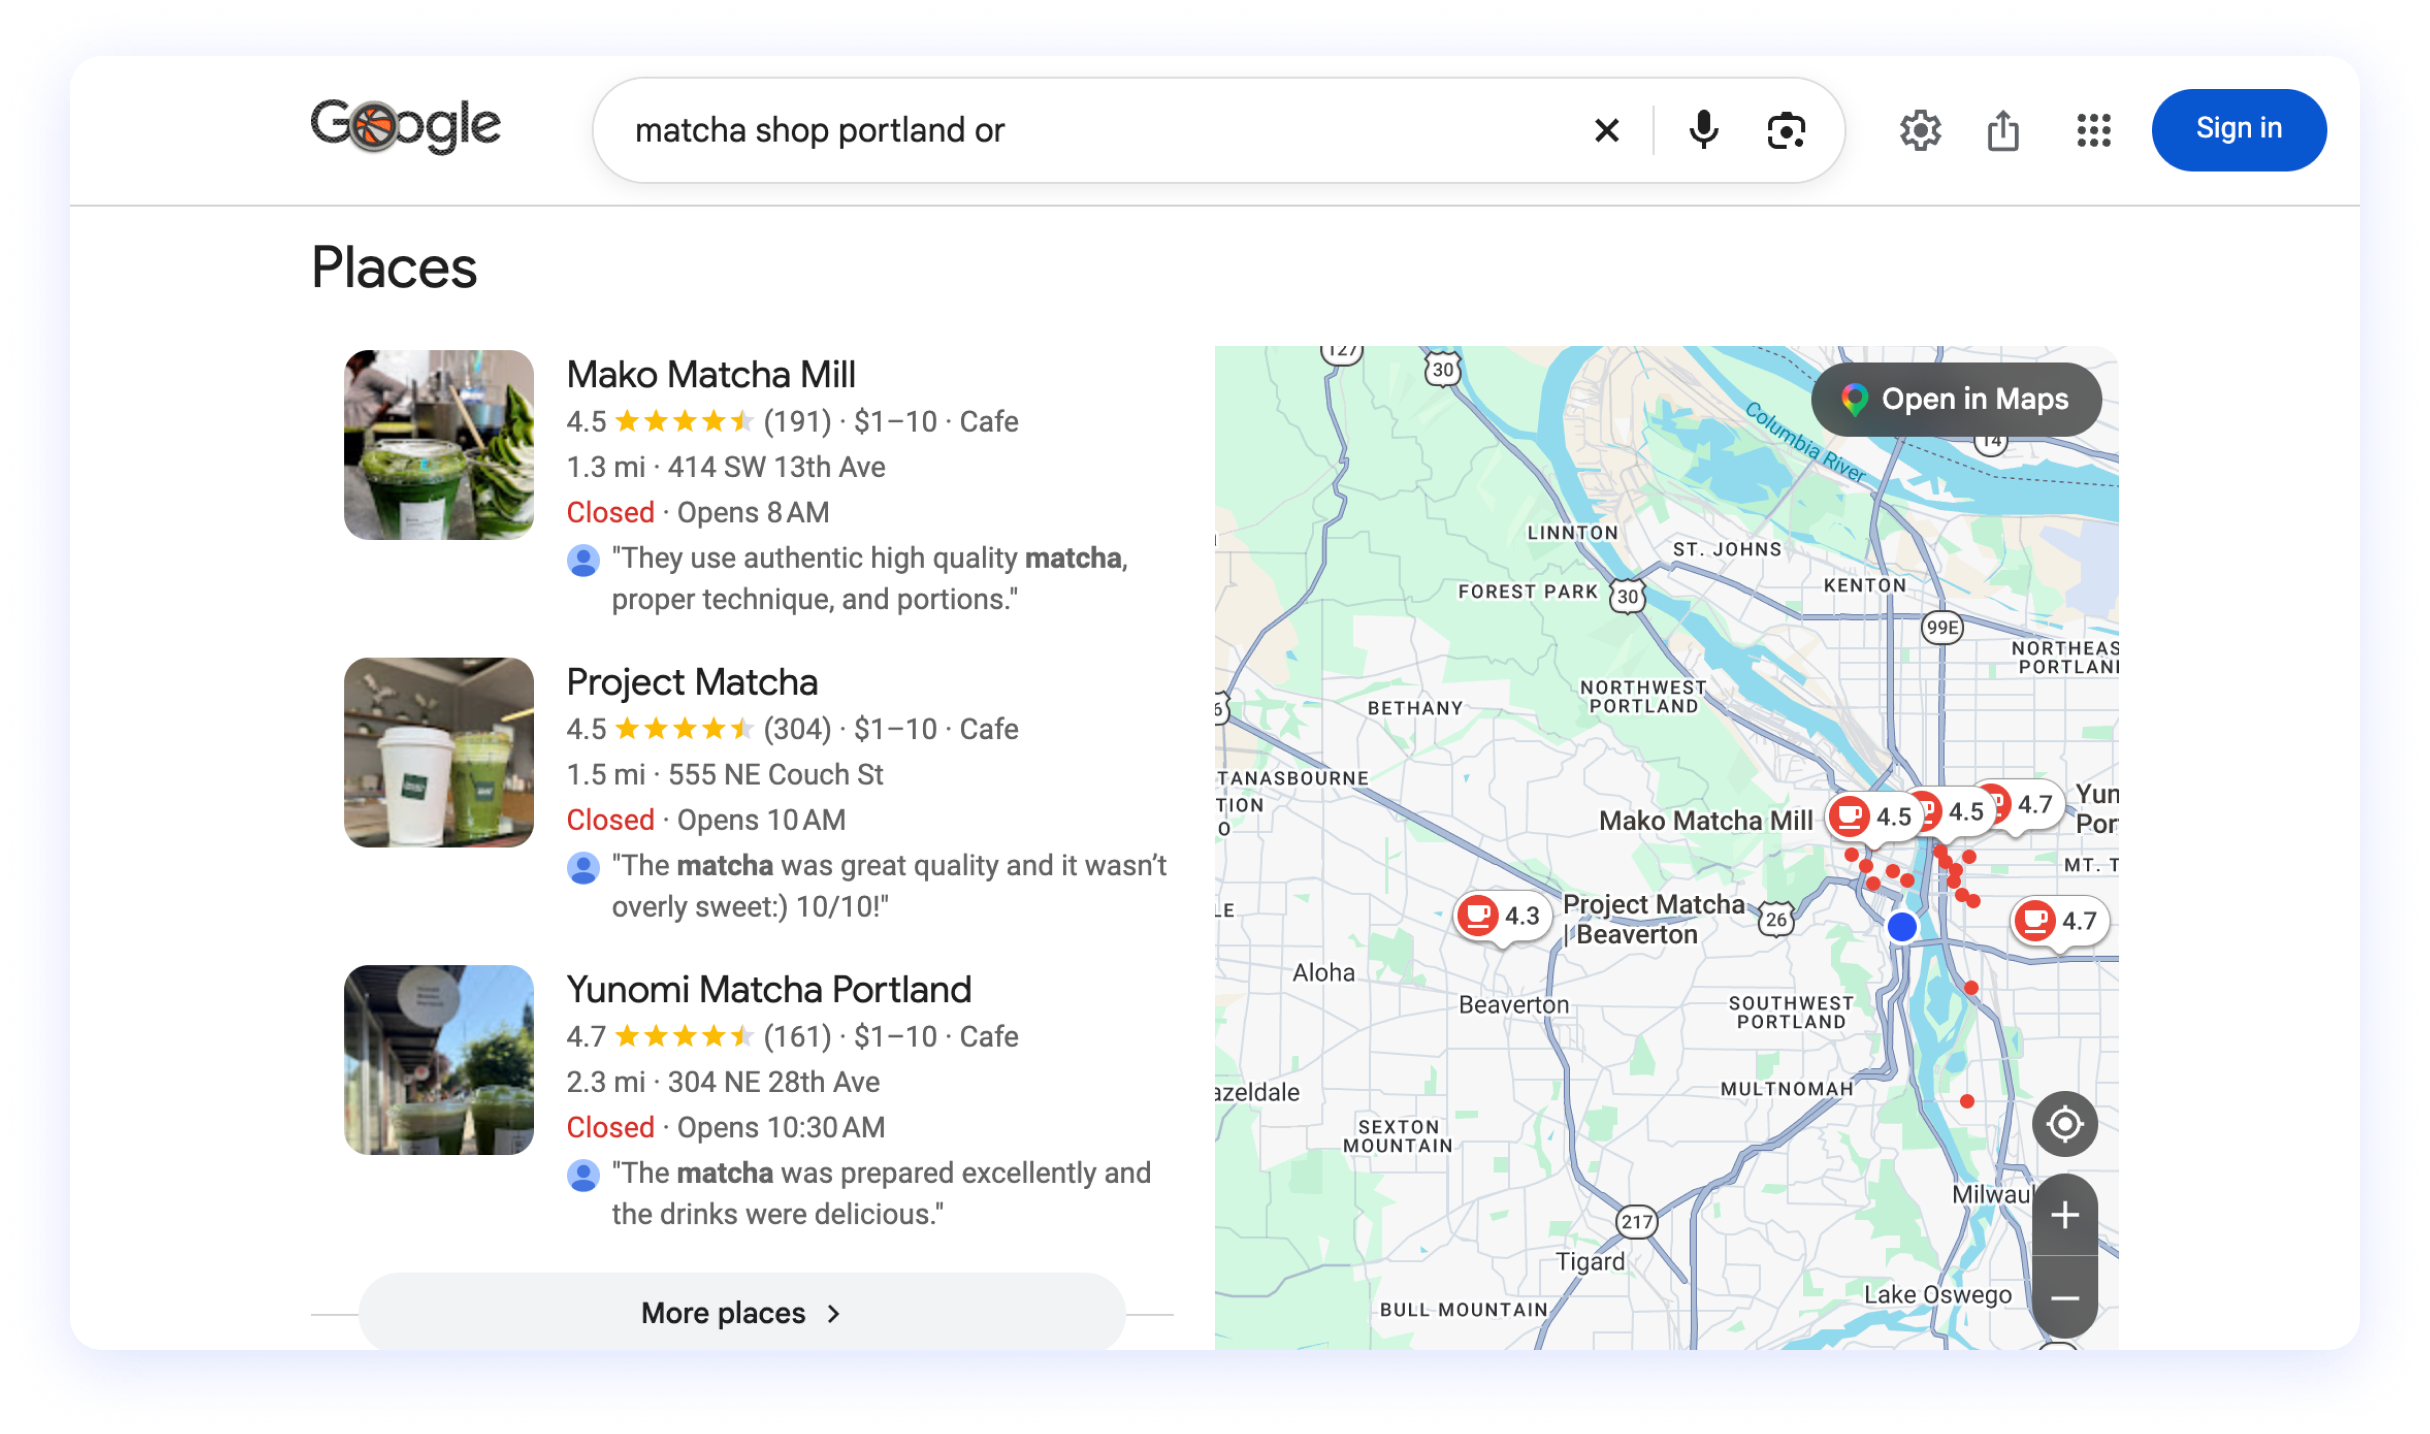Start voice search with the microphone
Viewport: 2430px width, 1434px height.
[x=1703, y=130]
